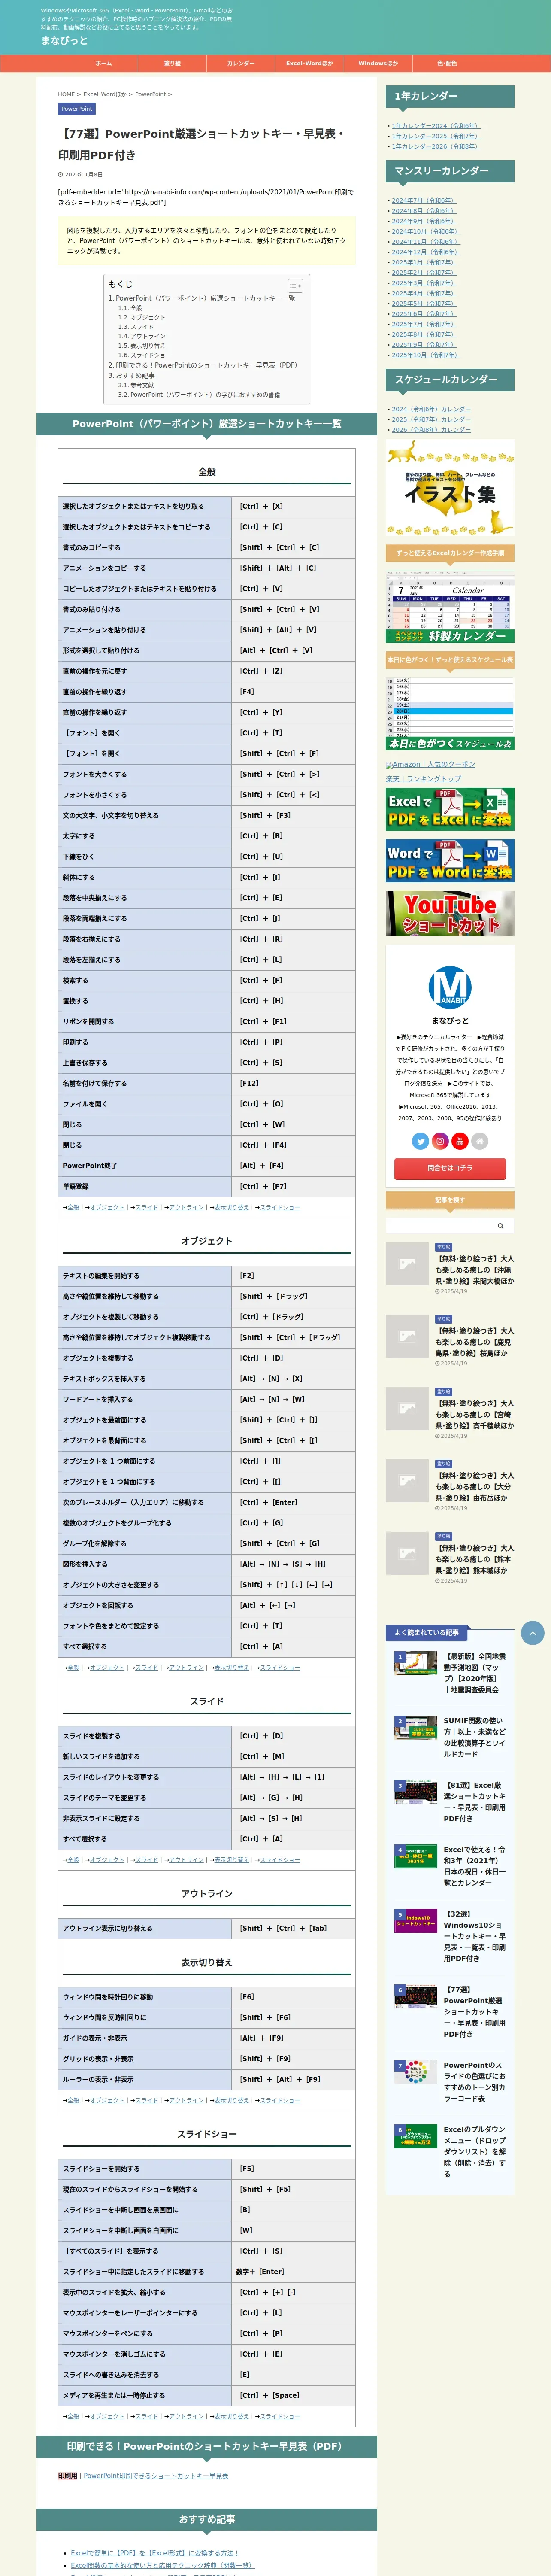
Task: Click the テキストボックスを挿入する row
Action: tap(207, 1378)
